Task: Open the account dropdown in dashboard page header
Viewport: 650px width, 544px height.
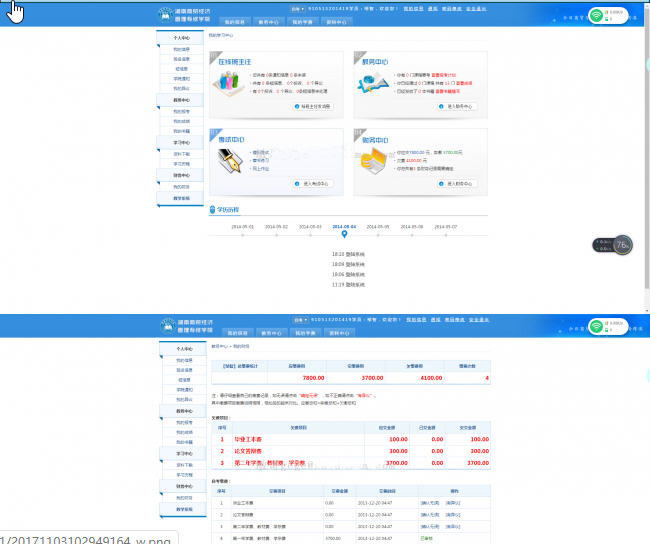Action: (297, 9)
